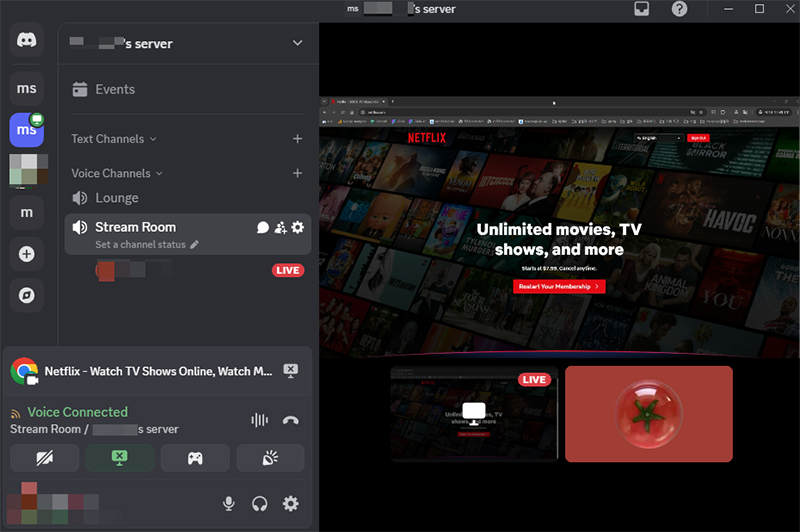
Task: Collapse the Text Channels category
Action: [114, 139]
